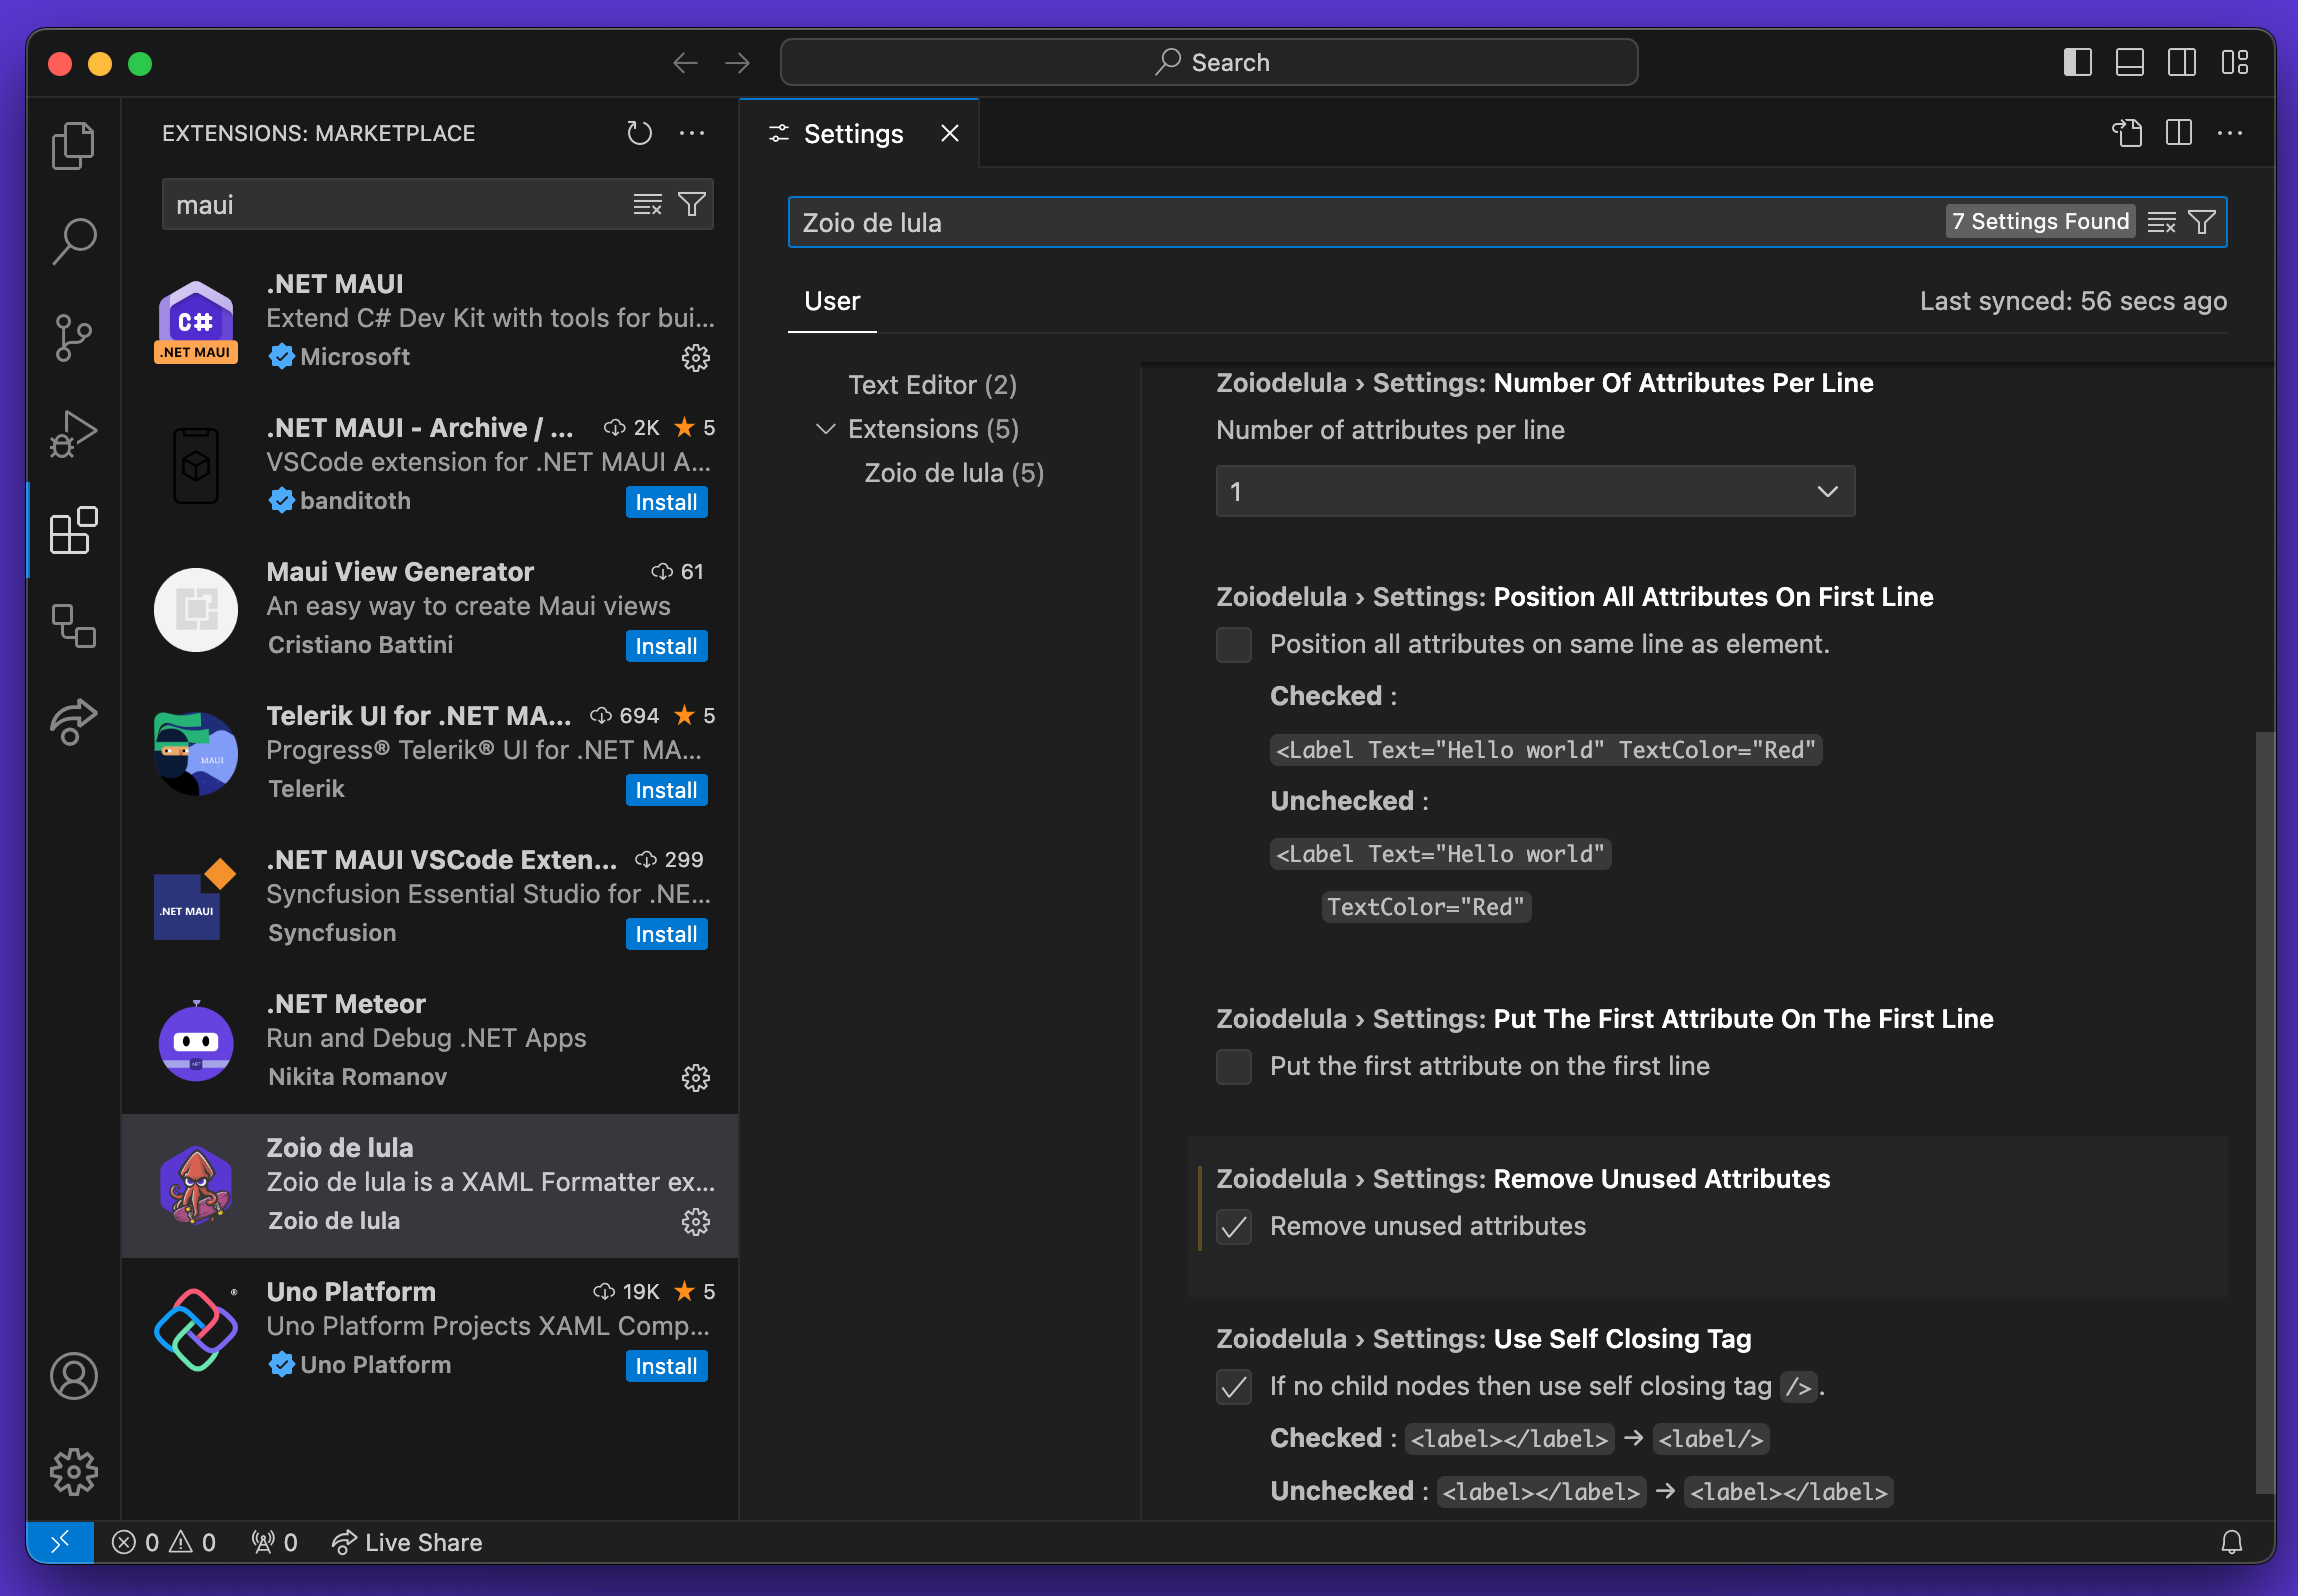This screenshot has height=1596, width=2298.
Task: Open the Manage gear in activity bar
Action: point(73,1472)
